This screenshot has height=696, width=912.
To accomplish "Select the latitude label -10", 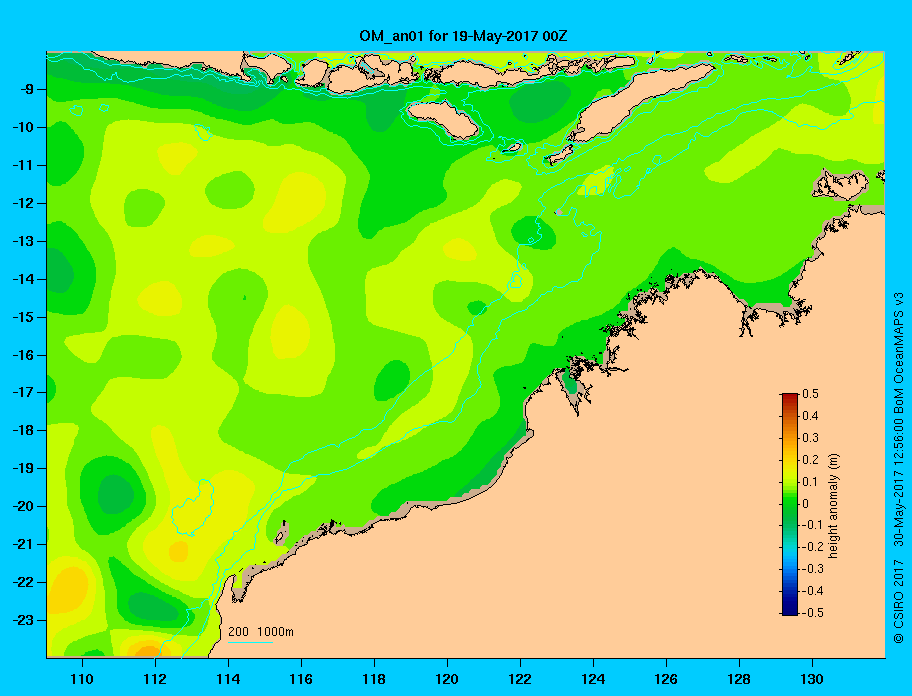I will (x=22, y=127).
